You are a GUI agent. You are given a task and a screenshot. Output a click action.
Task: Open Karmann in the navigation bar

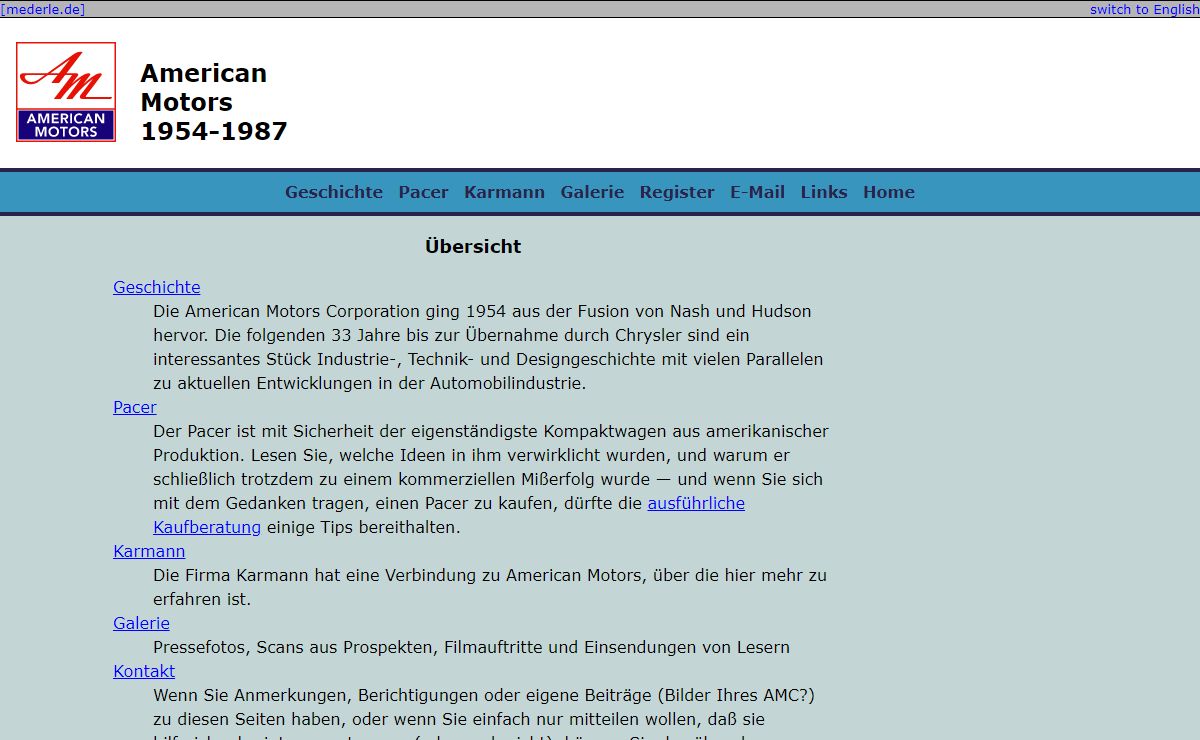(x=505, y=192)
